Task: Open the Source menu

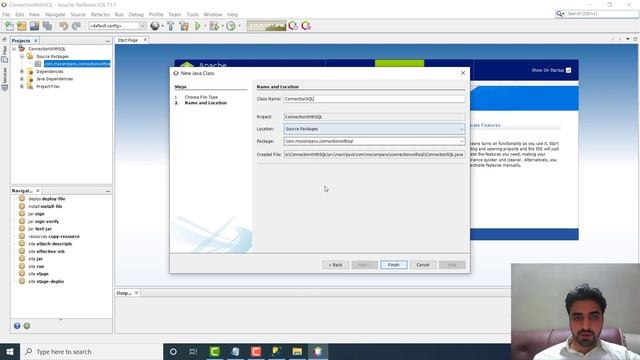Action: [x=78, y=14]
